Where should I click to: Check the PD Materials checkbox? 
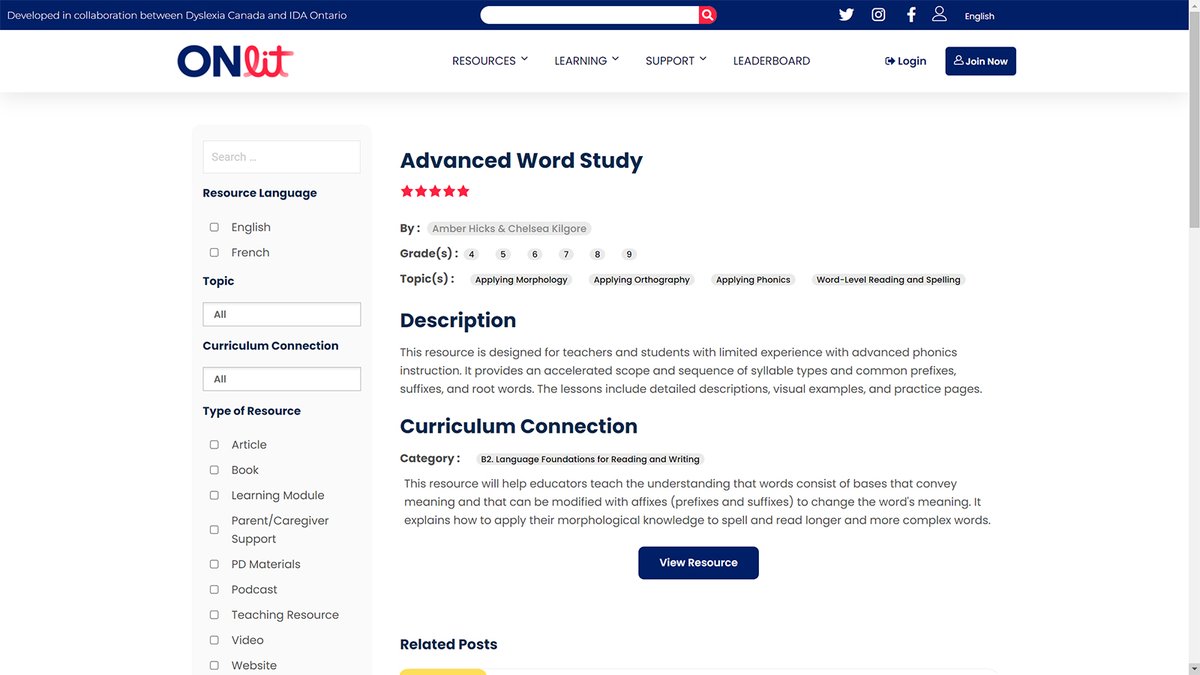pyautogui.click(x=214, y=564)
